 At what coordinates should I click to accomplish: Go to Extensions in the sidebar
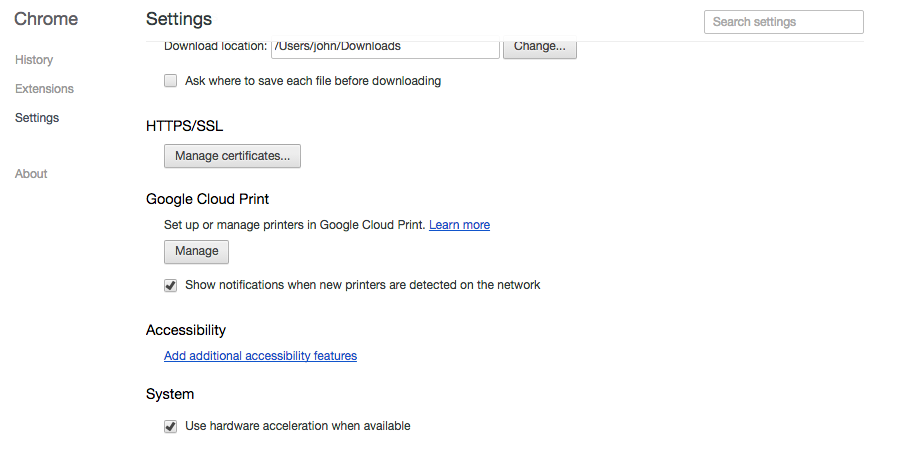[x=44, y=89]
